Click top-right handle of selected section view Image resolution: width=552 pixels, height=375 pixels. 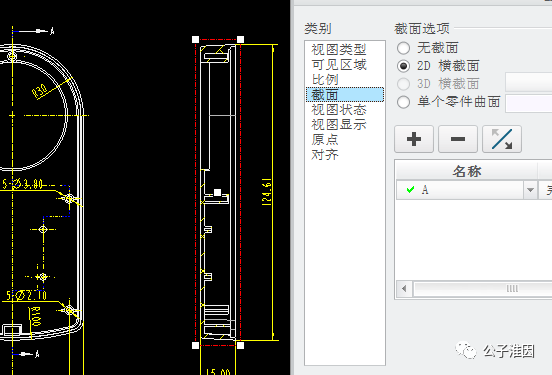point(240,39)
